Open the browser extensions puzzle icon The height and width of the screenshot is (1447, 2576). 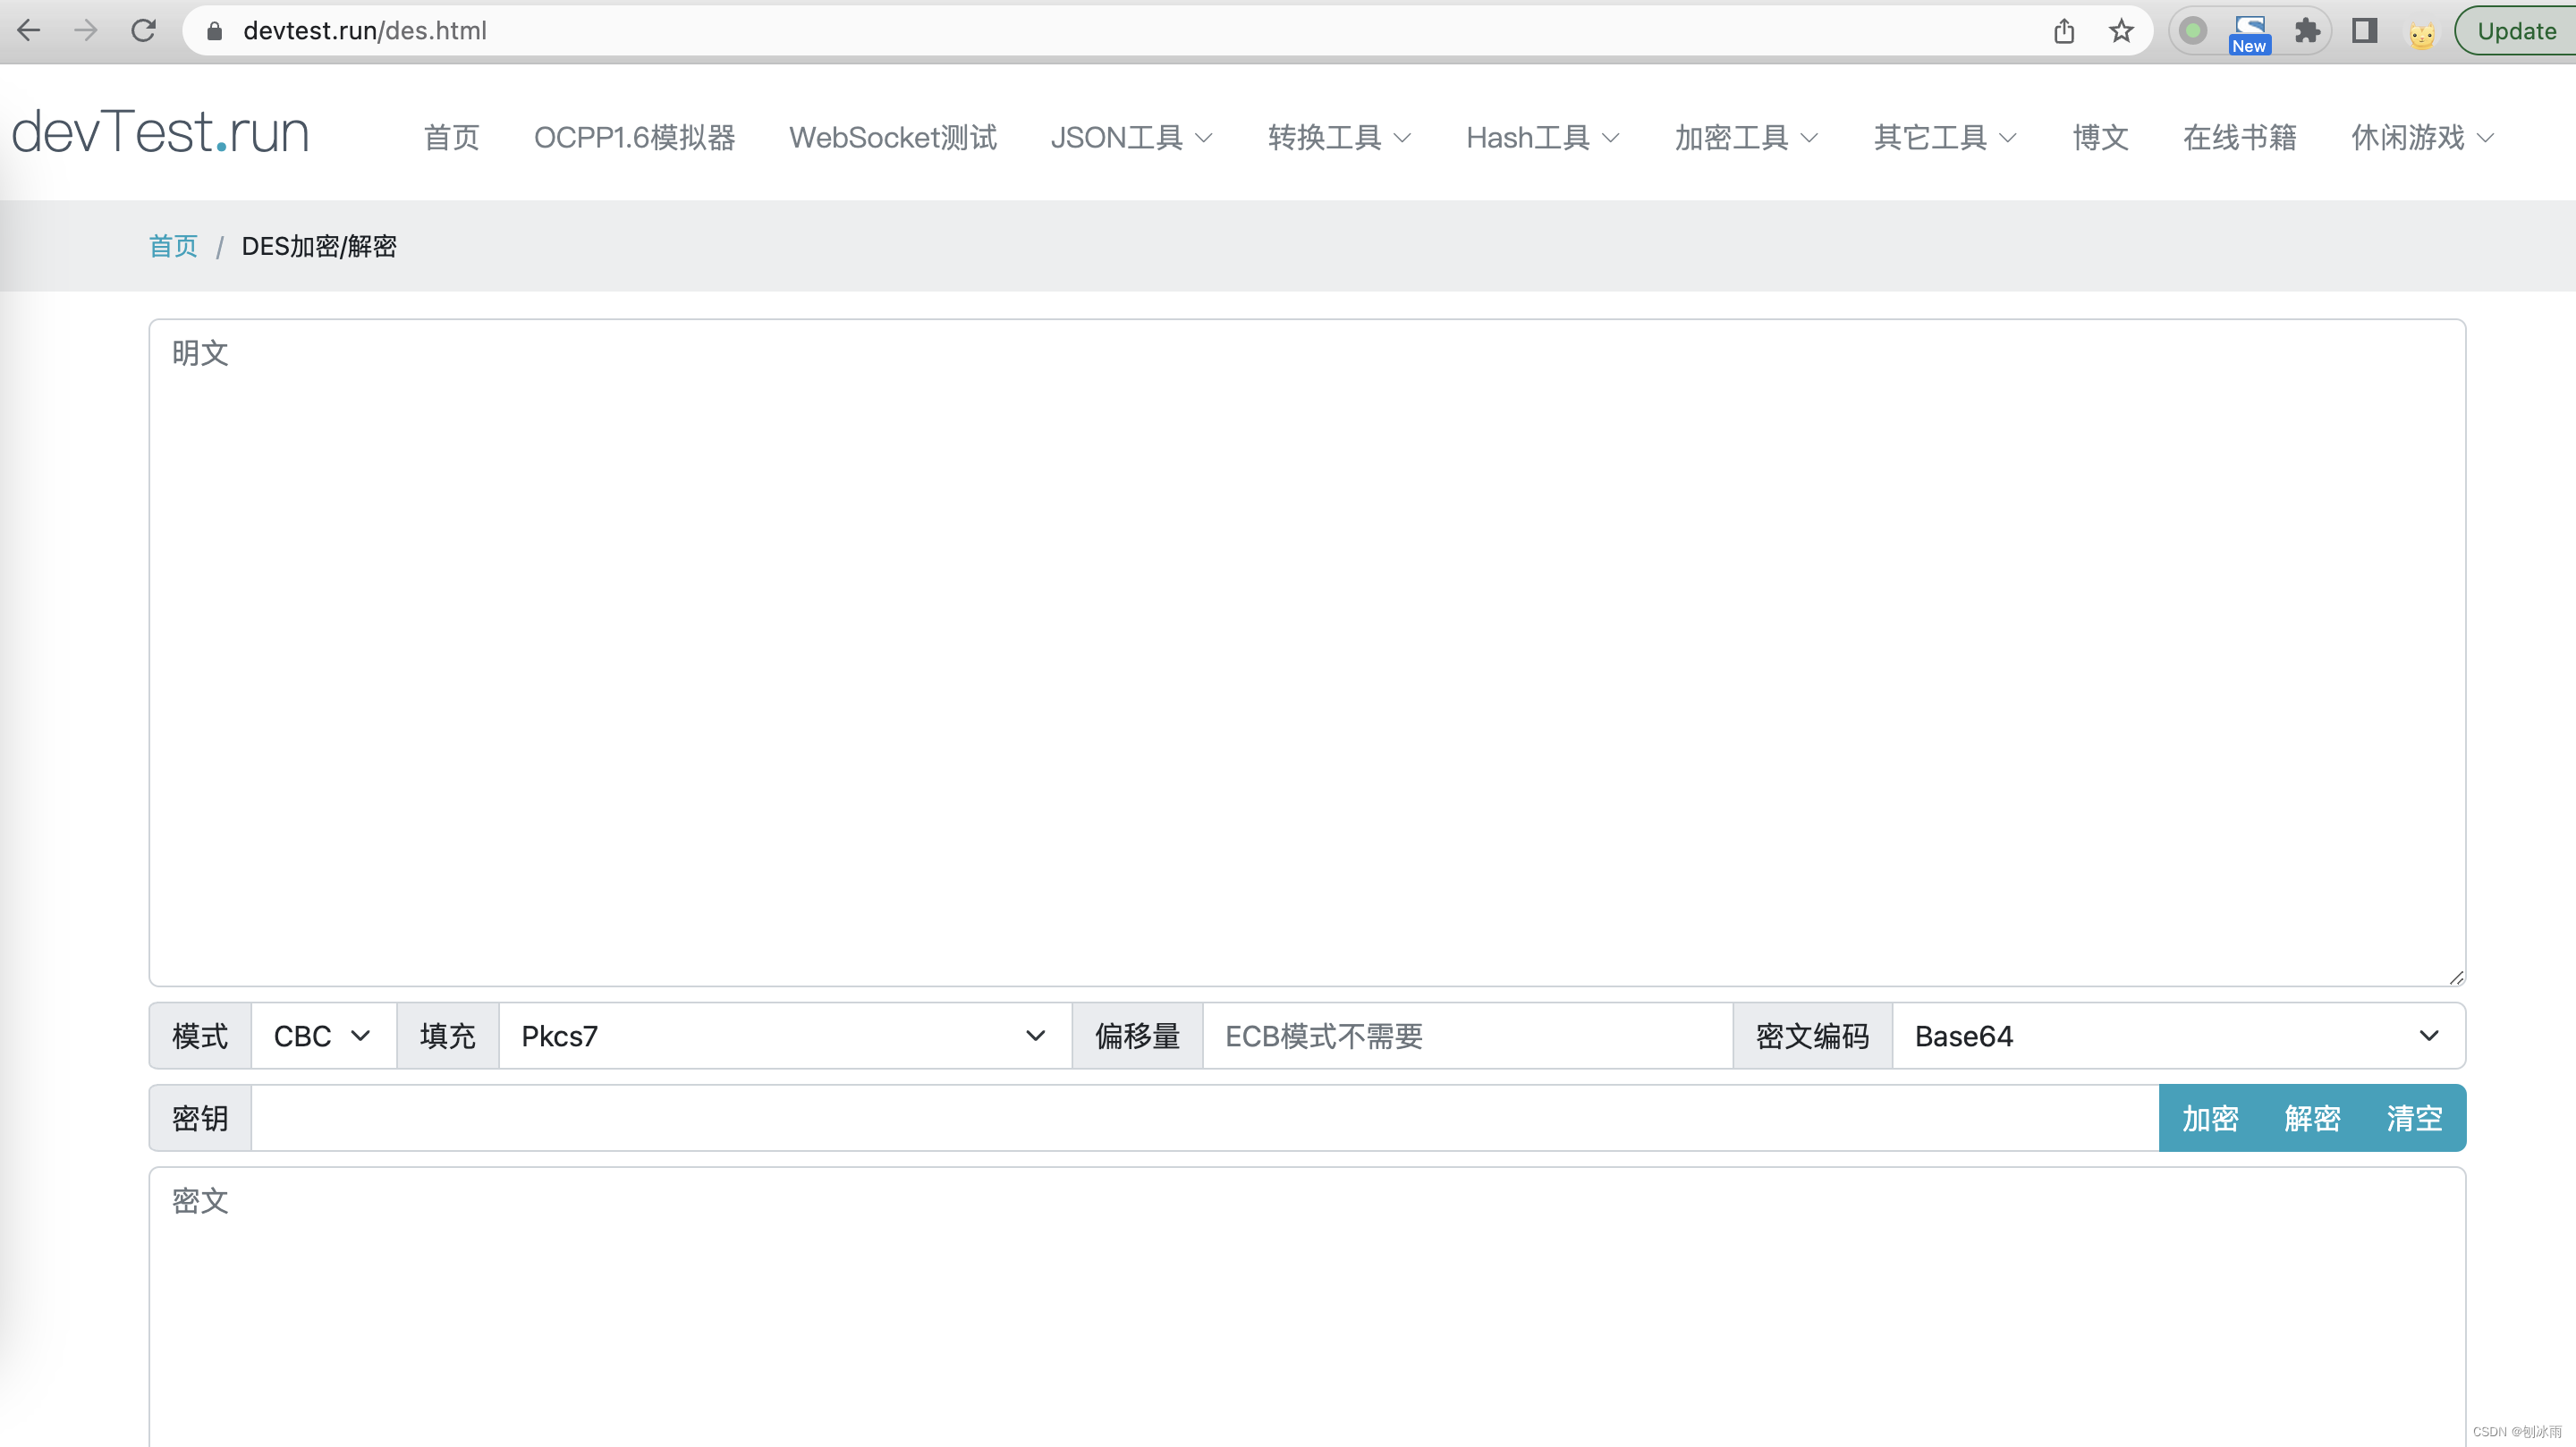pos(2306,30)
